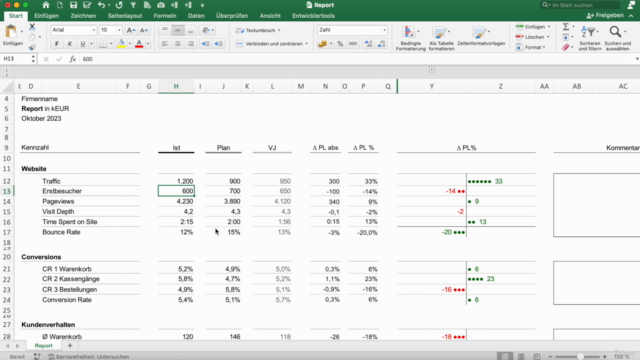
Task: Apply thousands separator 000 style
Action: (353, 44)
